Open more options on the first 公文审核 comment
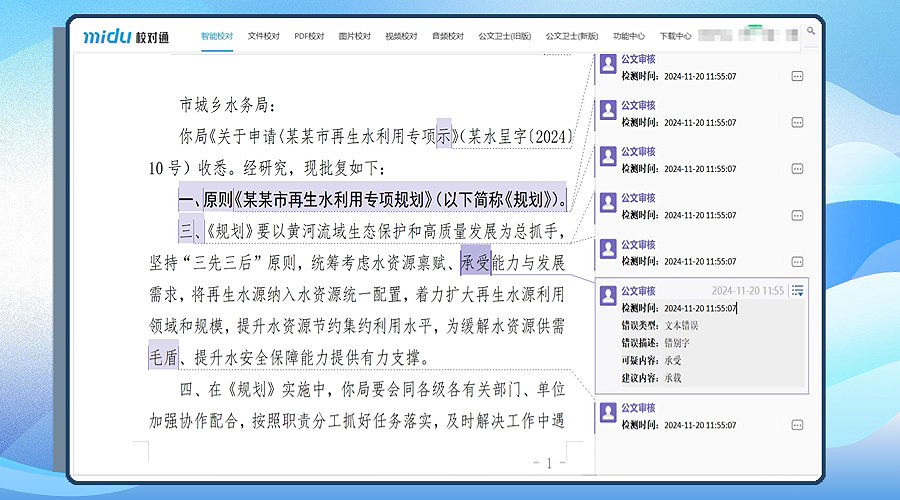Screen dimensions: 900x500 (x=797, y=76)
